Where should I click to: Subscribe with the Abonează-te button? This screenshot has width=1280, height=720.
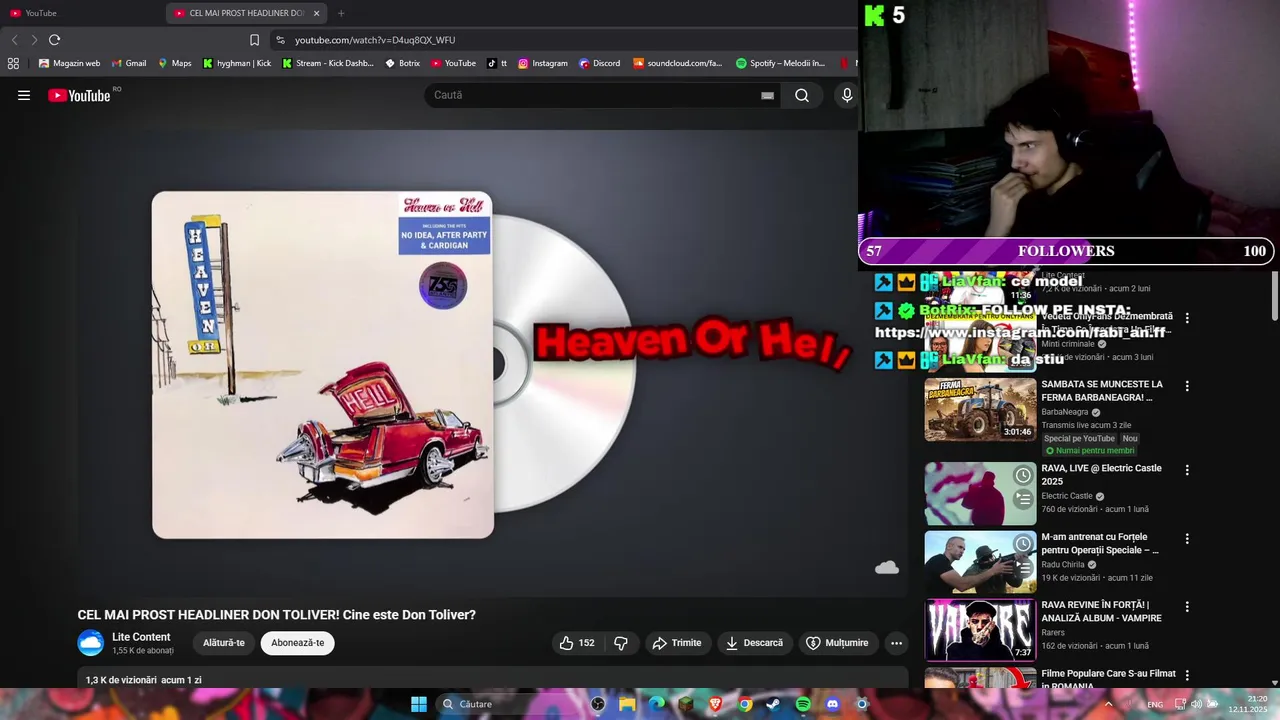[298, 643]
